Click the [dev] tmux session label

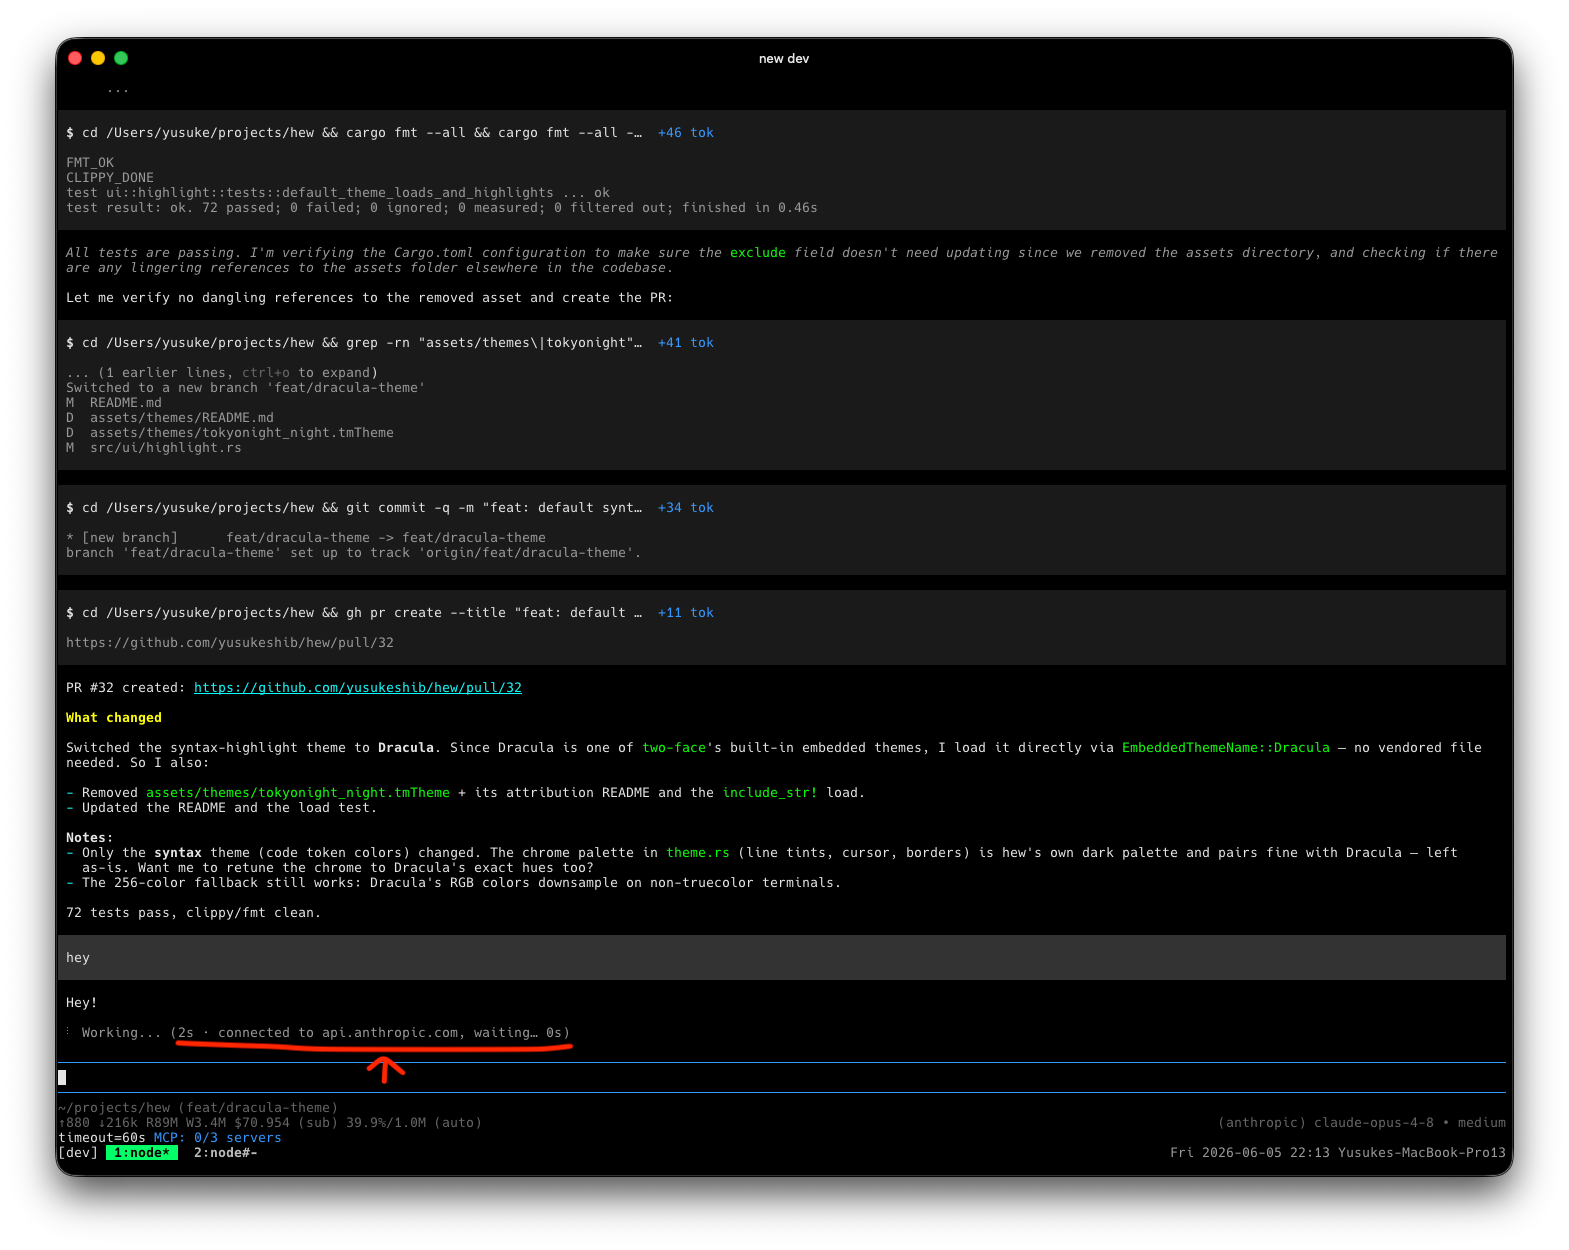(78, 1153)
